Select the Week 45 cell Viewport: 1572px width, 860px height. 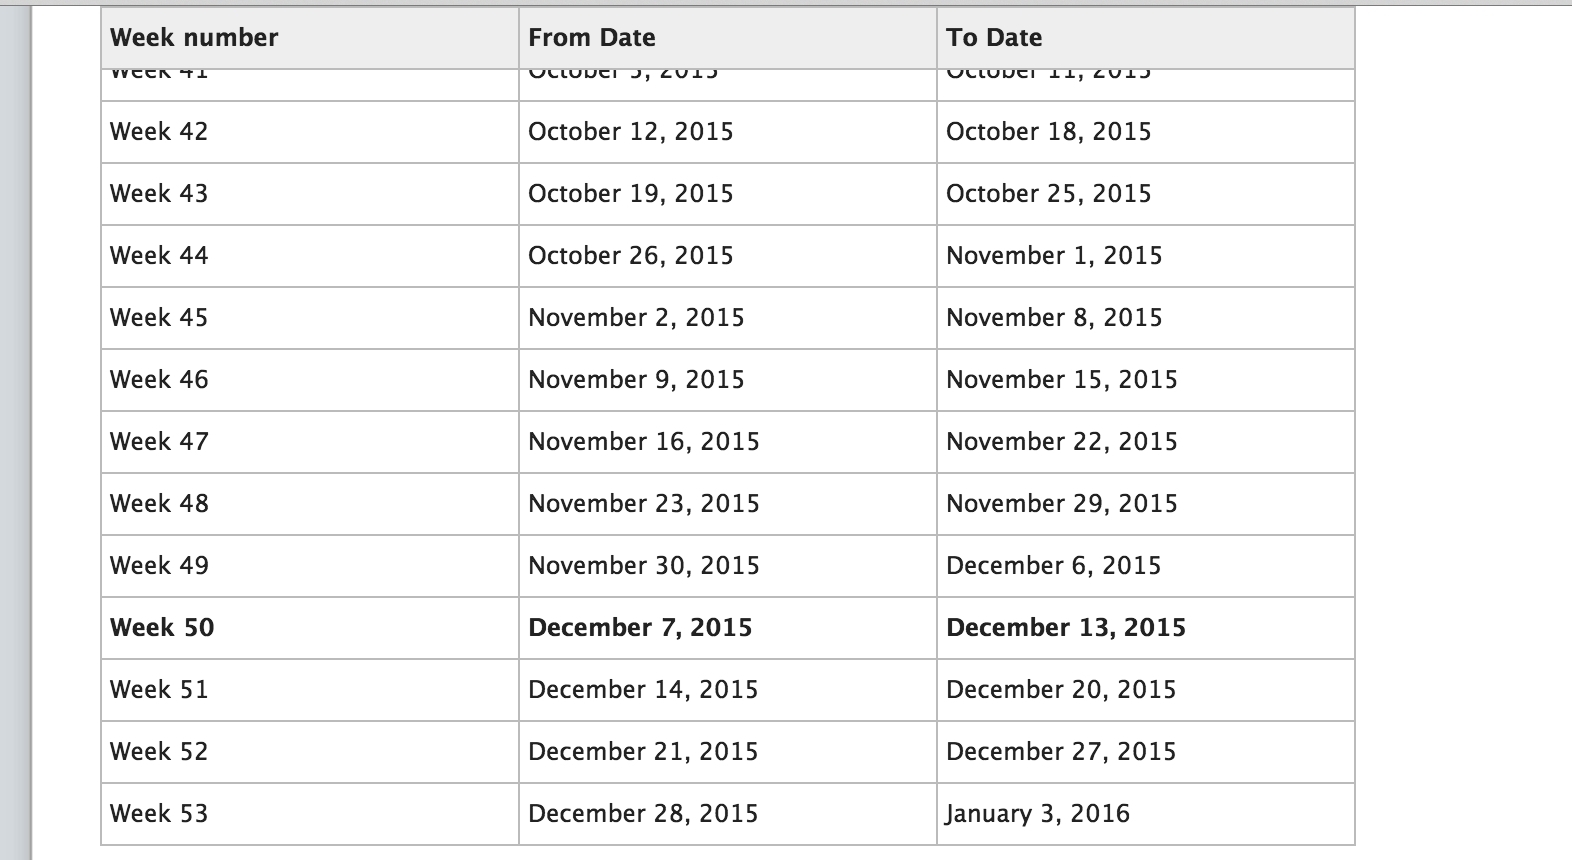point(310,318)
